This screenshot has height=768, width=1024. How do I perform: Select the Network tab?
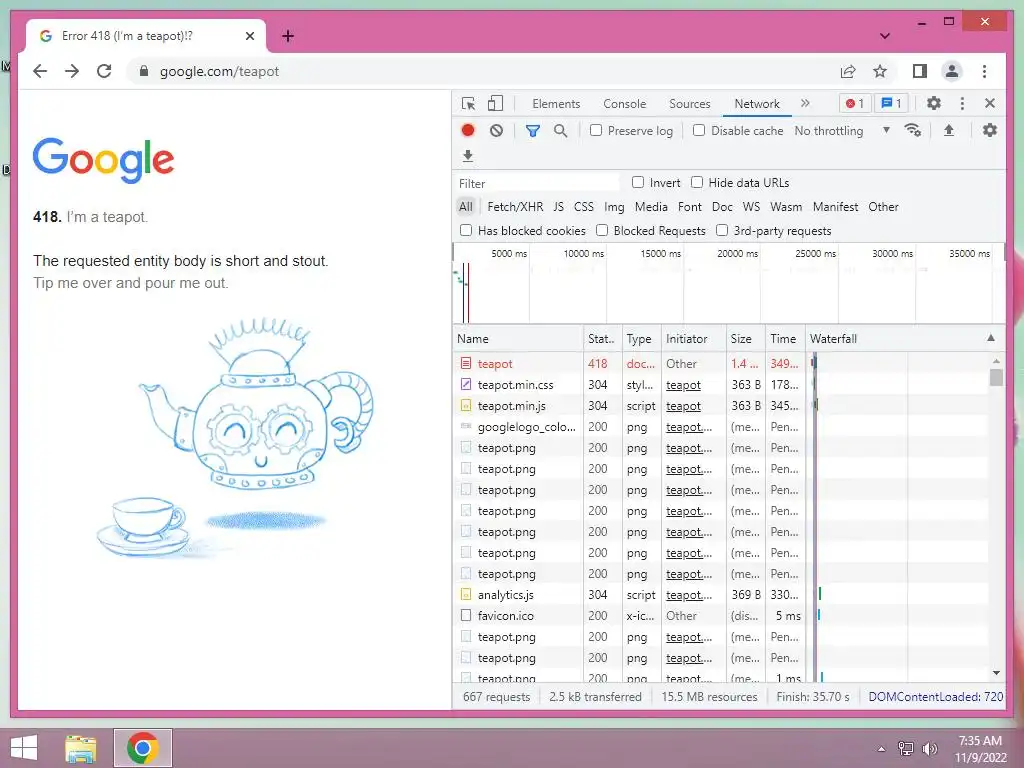coord(757,104)
